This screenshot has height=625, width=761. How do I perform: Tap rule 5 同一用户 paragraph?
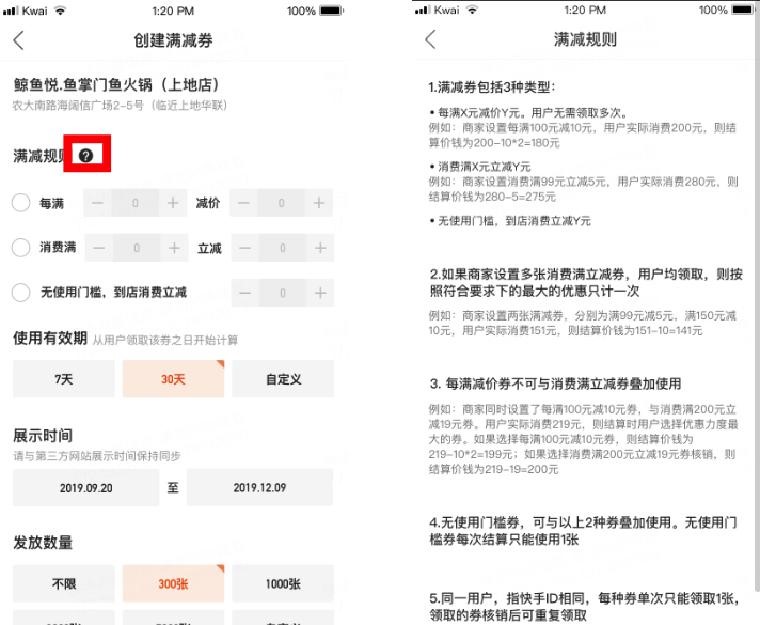tap(584, 607)
